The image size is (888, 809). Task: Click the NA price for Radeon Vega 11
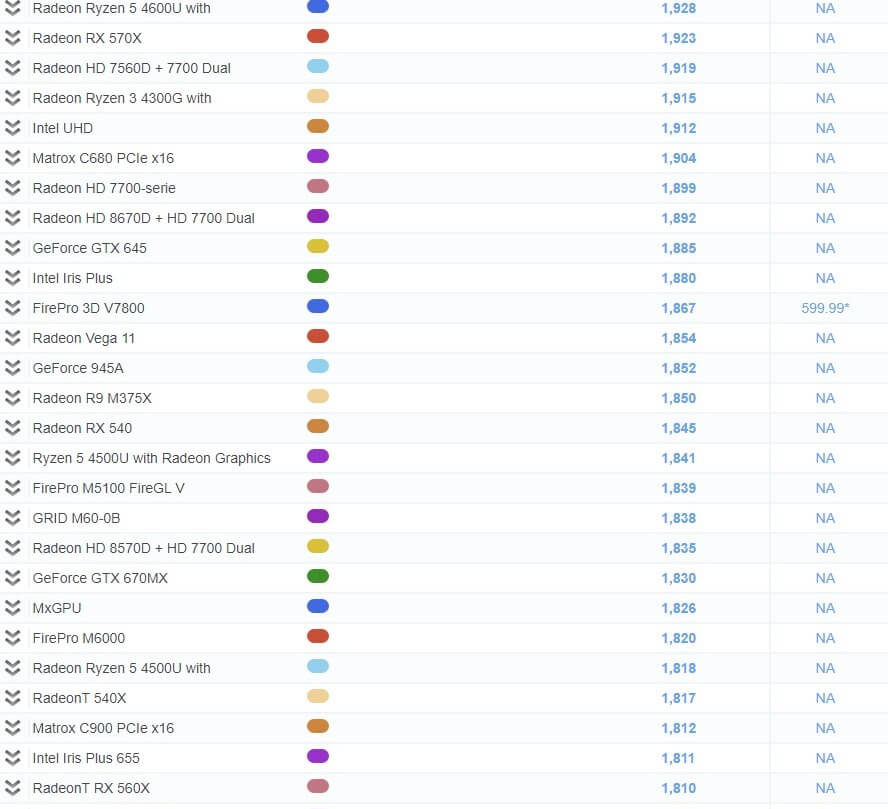pyautogui.click(x=825, y=338)
